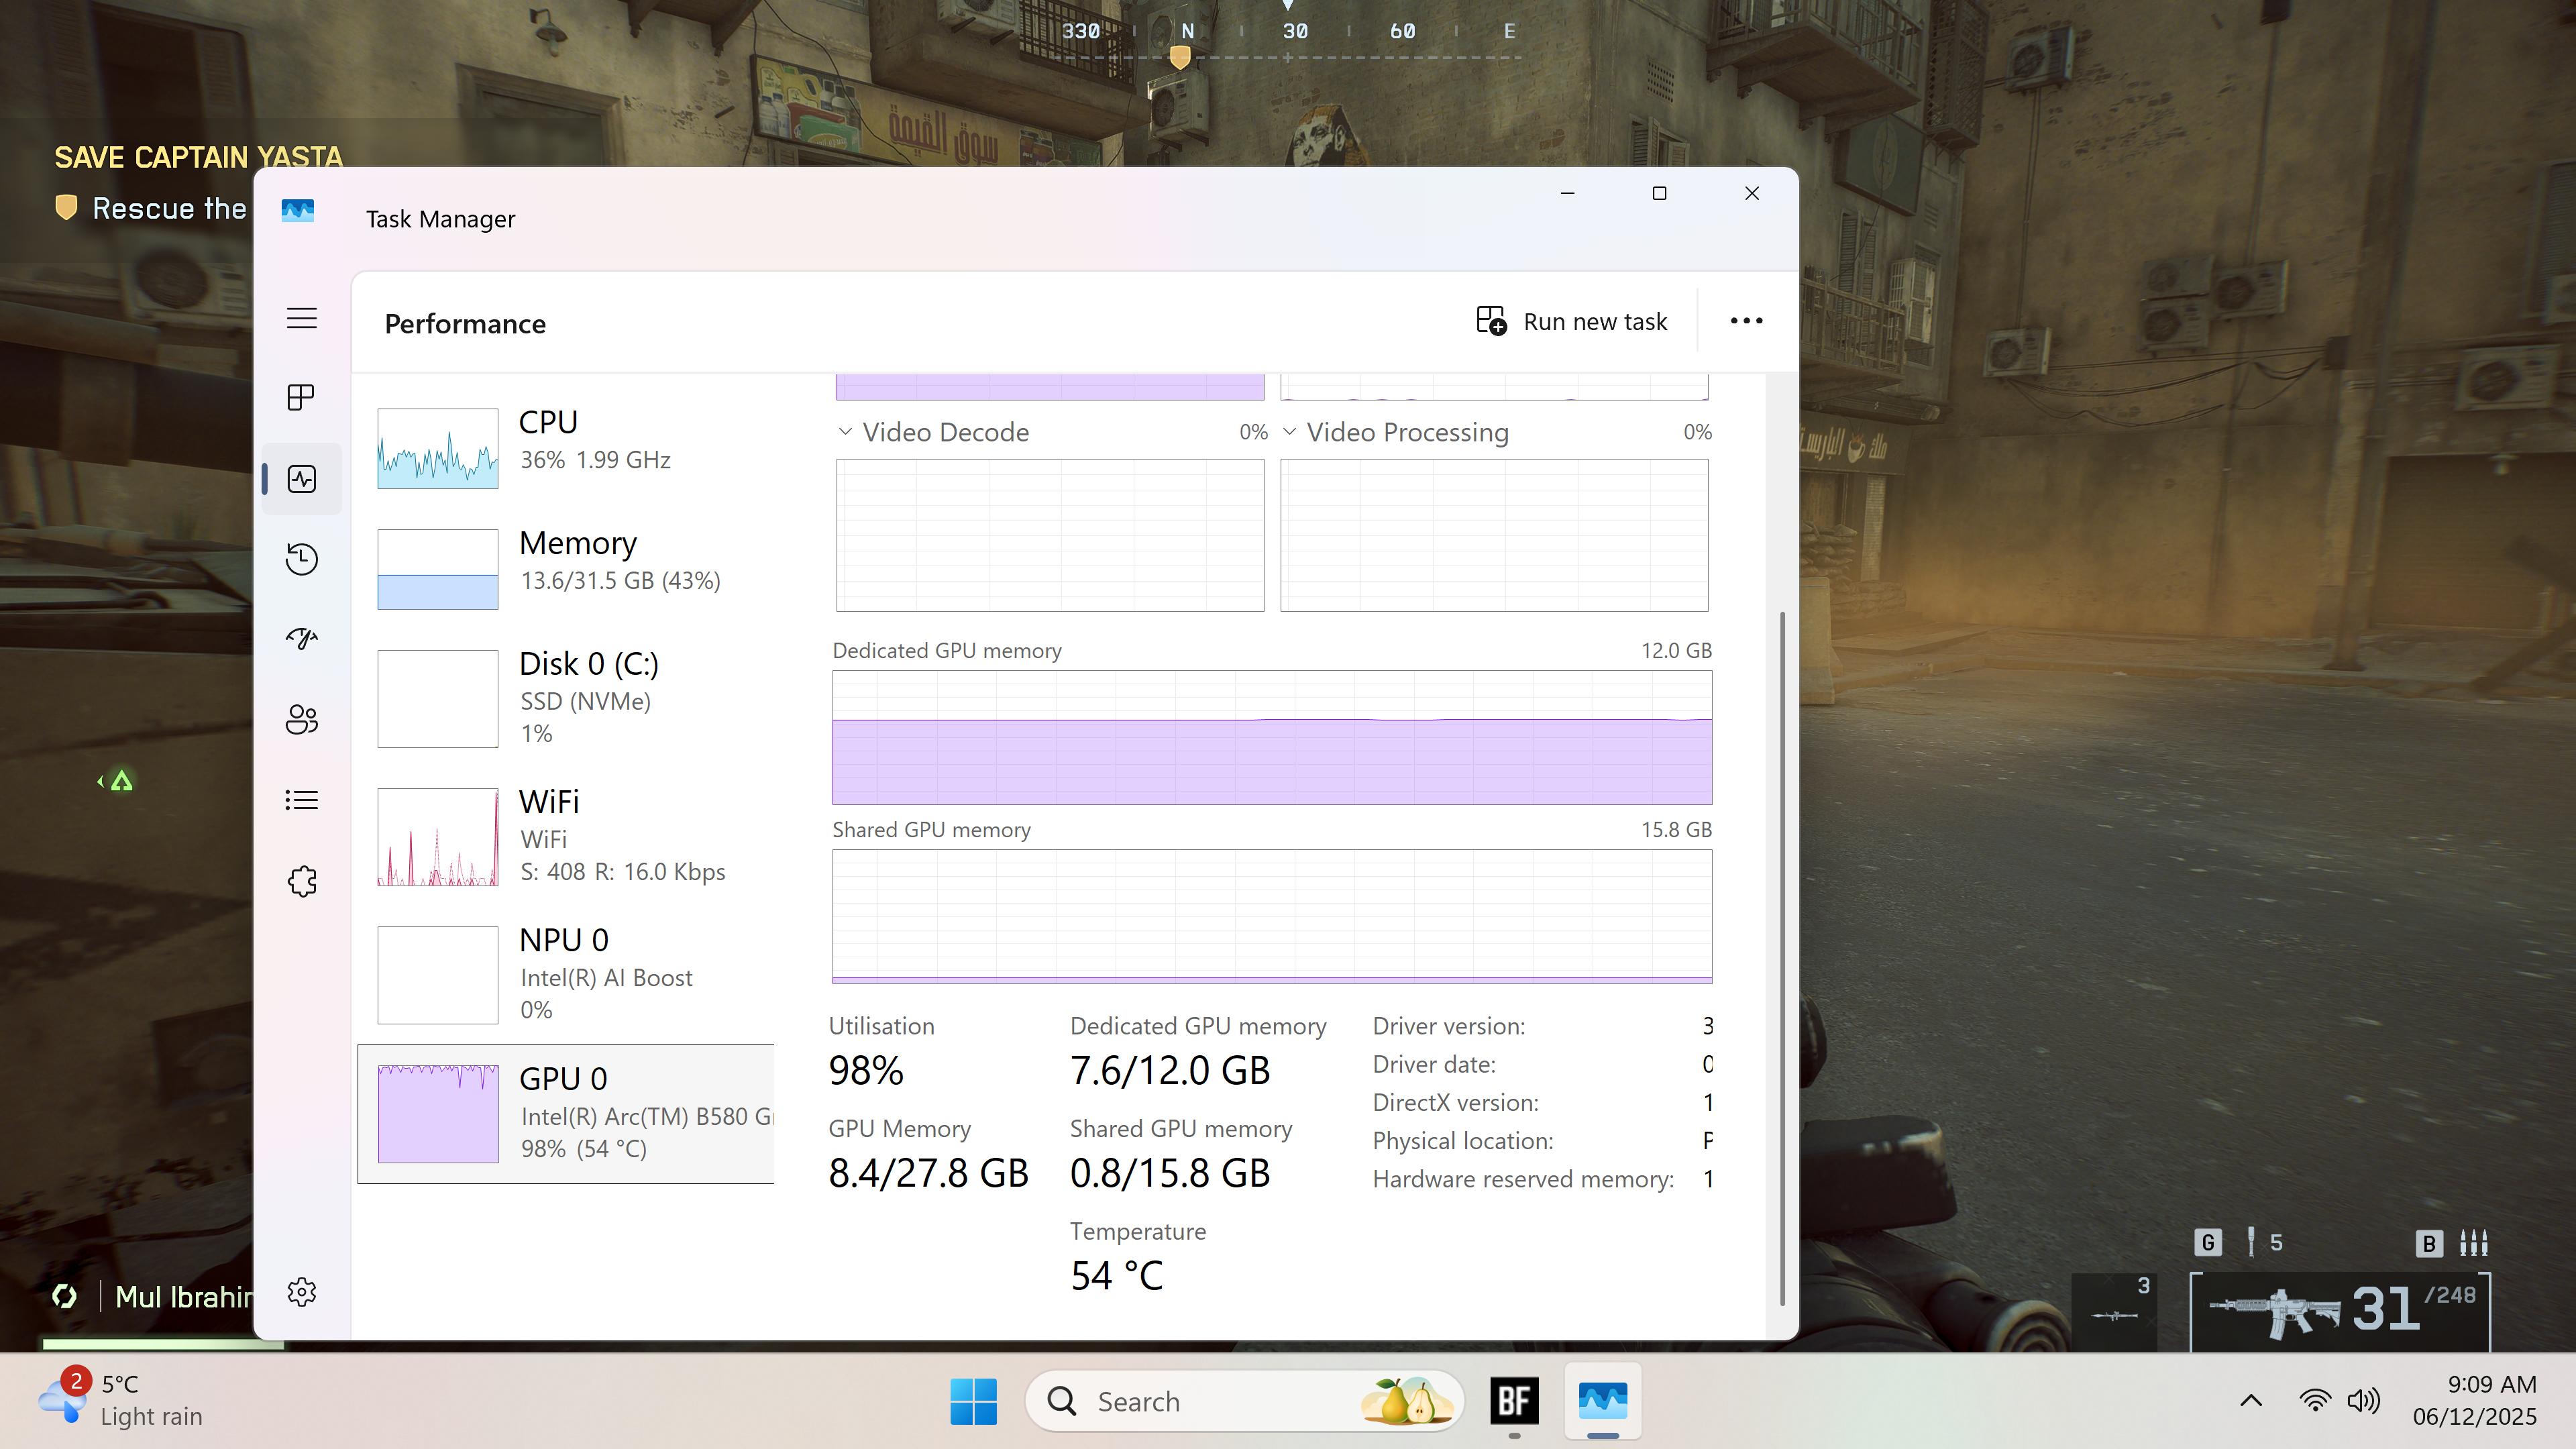Open the volume speaker tray icon
Screen dimensions: 2576x1449
pos(2364,1400)
